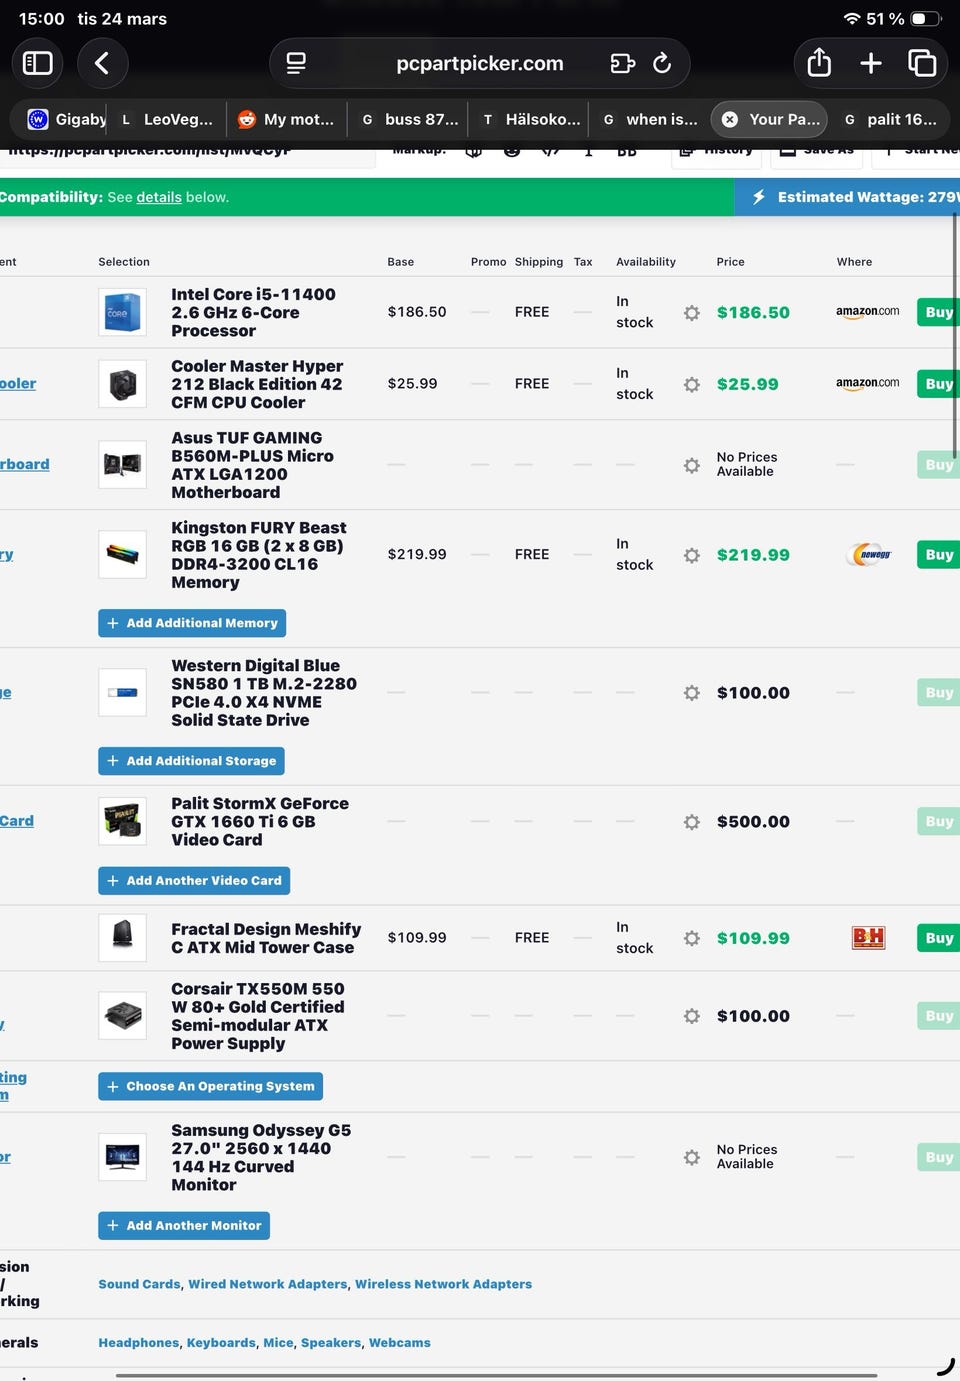
Task: Open Palit StormX video card thumbnail
Action: tap(122, 822)
